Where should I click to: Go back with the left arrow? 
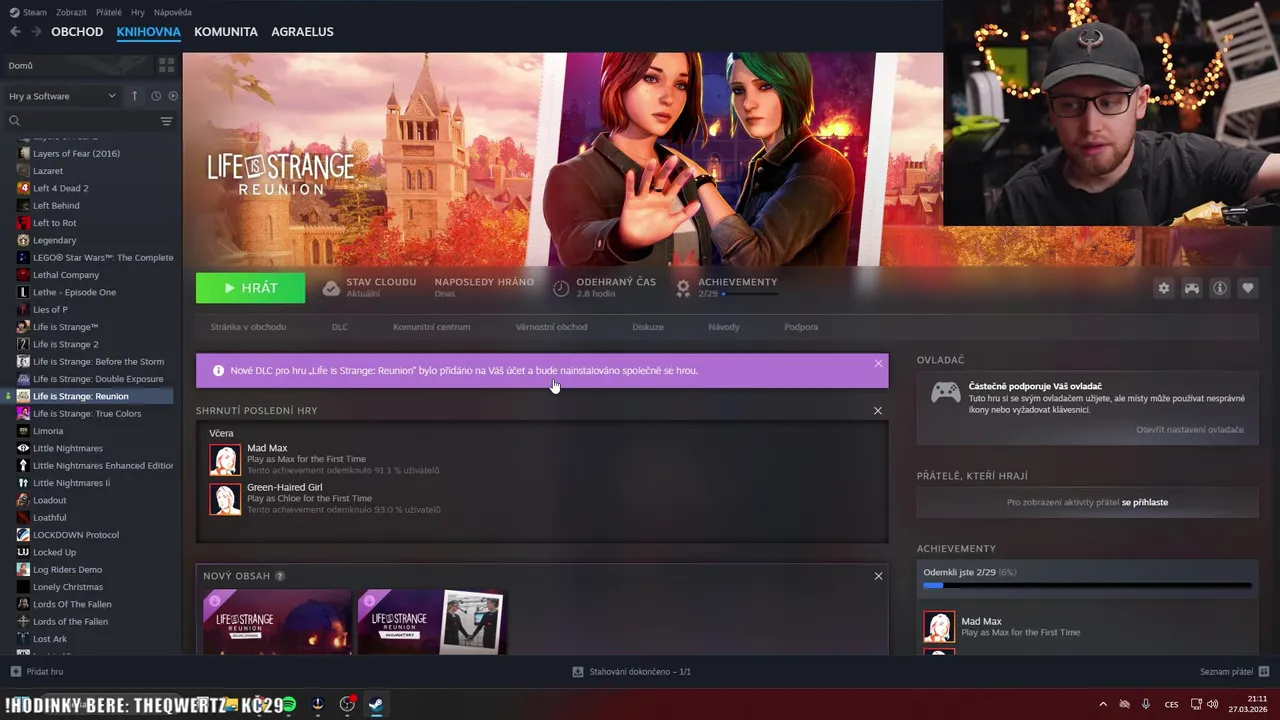(15, 32)
